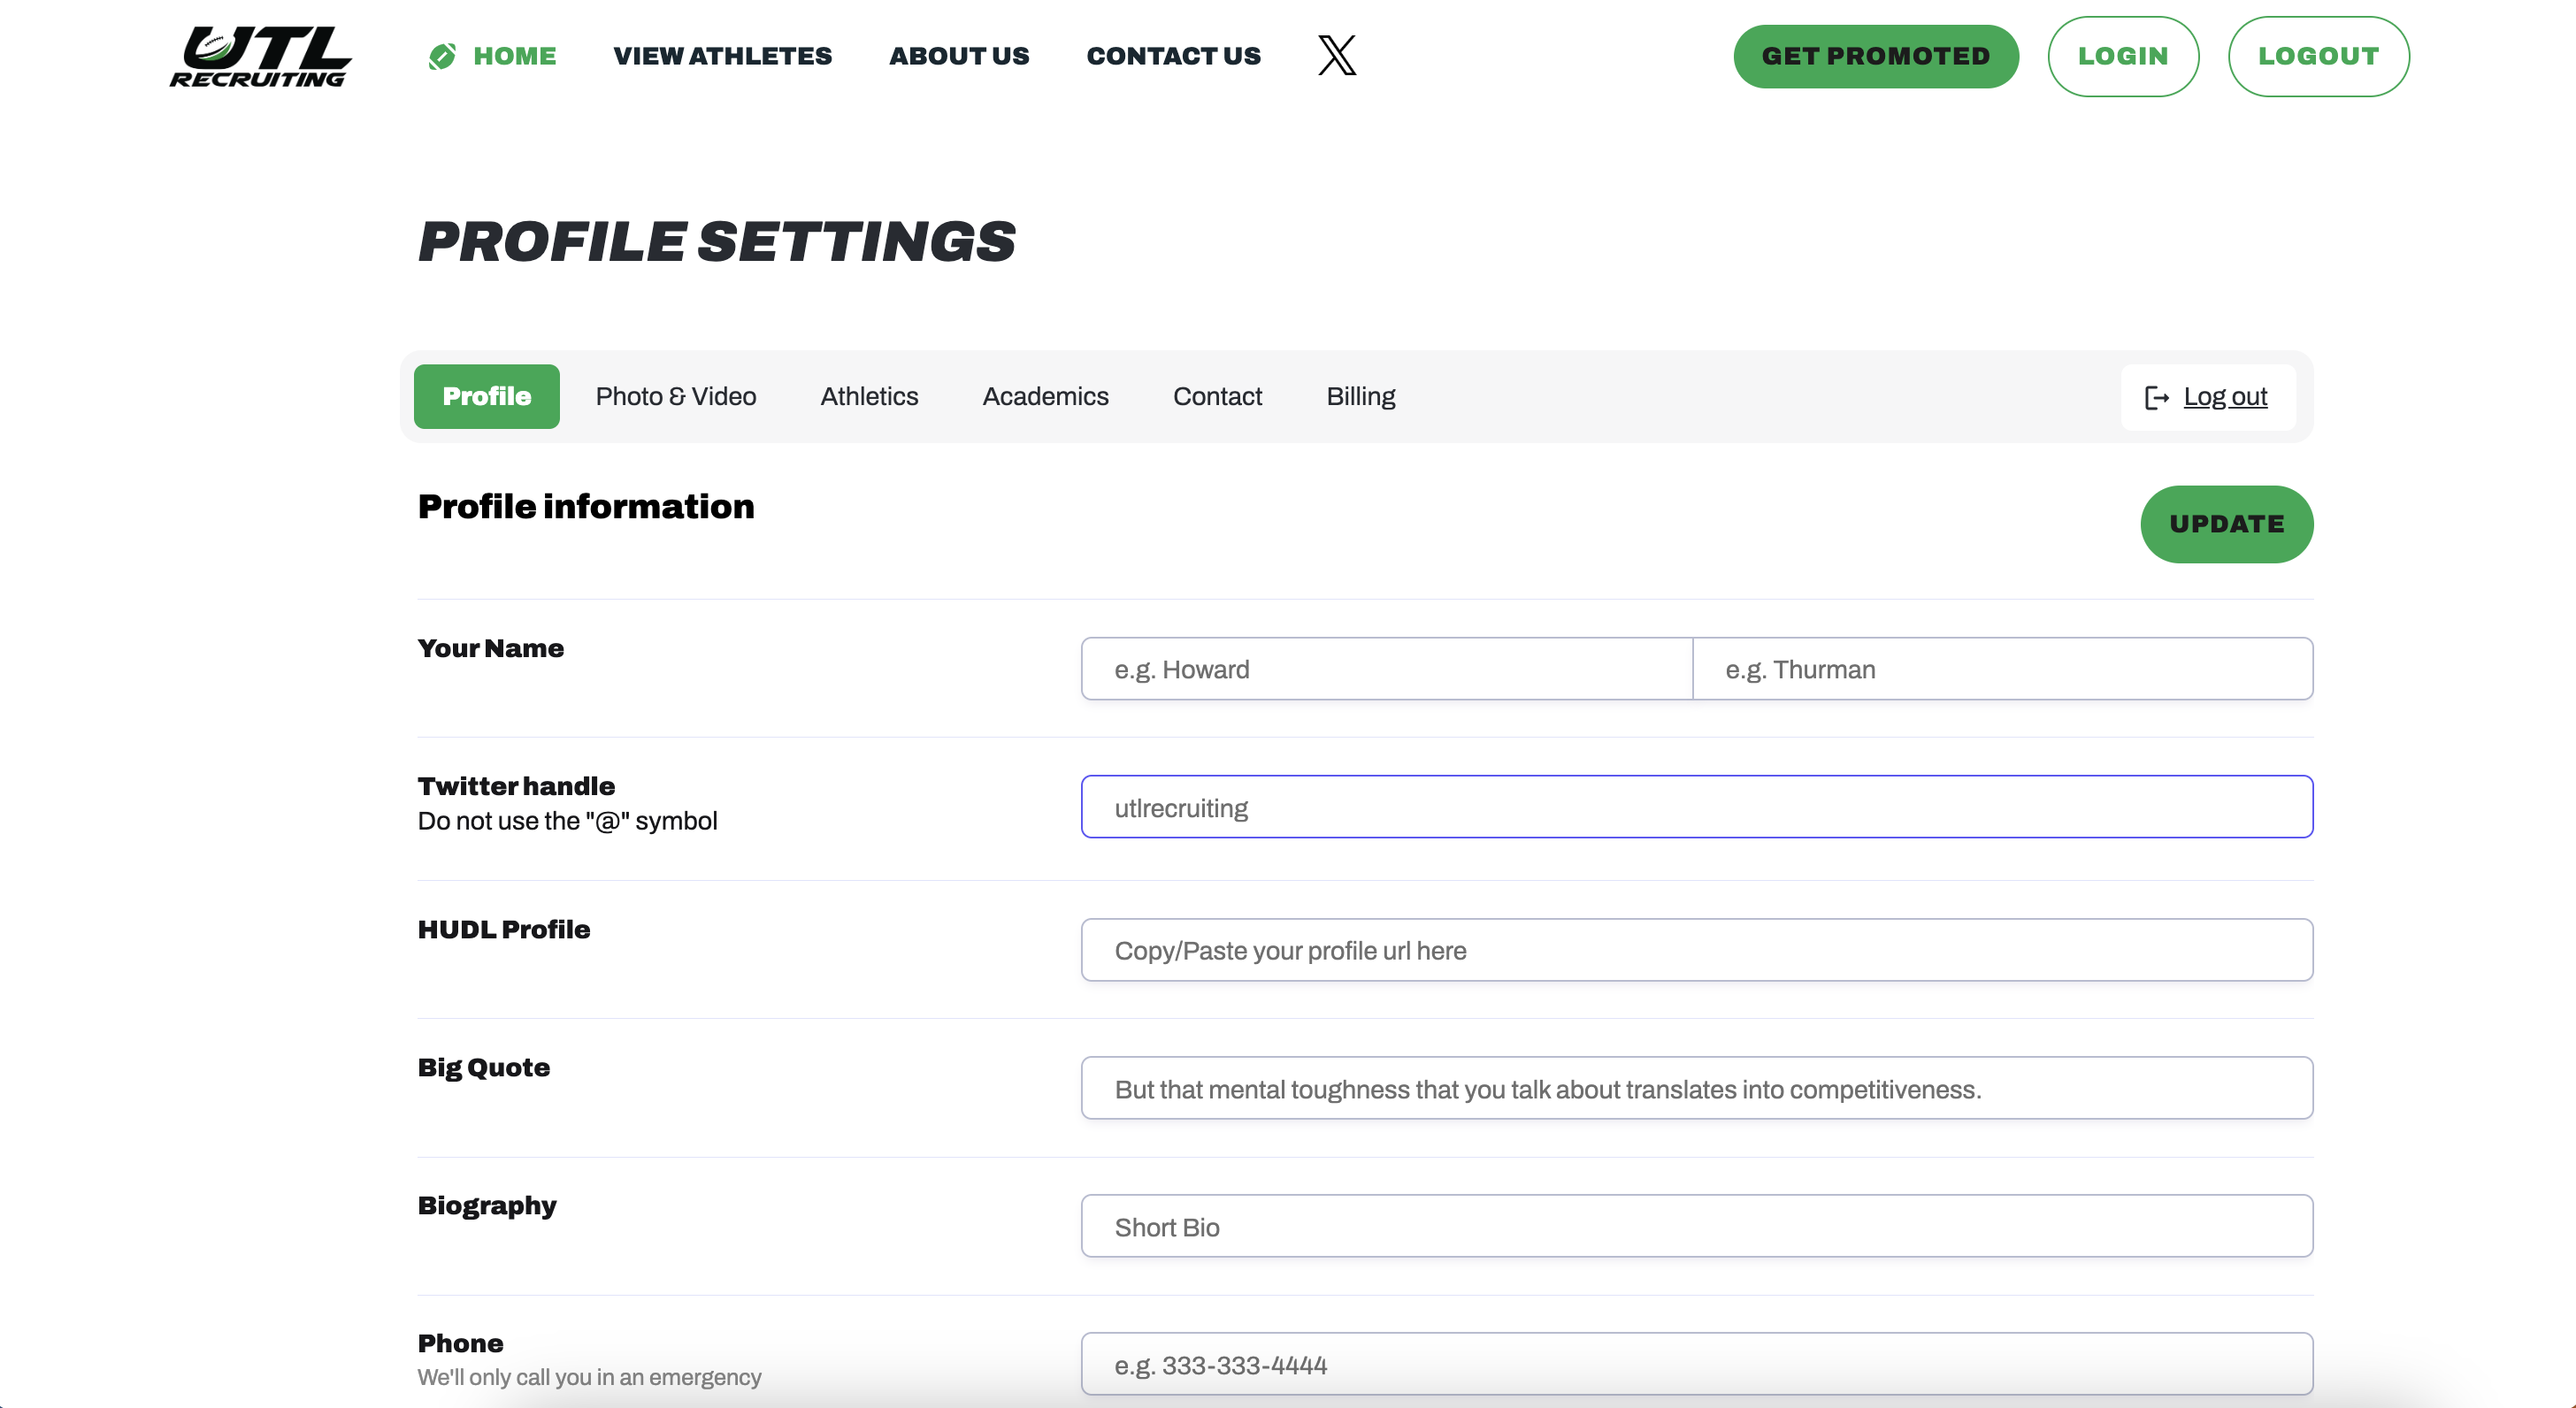Image resolution: width=2576 pixels, height=1408 pixels.
Task: Click the Profile Settings heading
Action: [716, 242]
